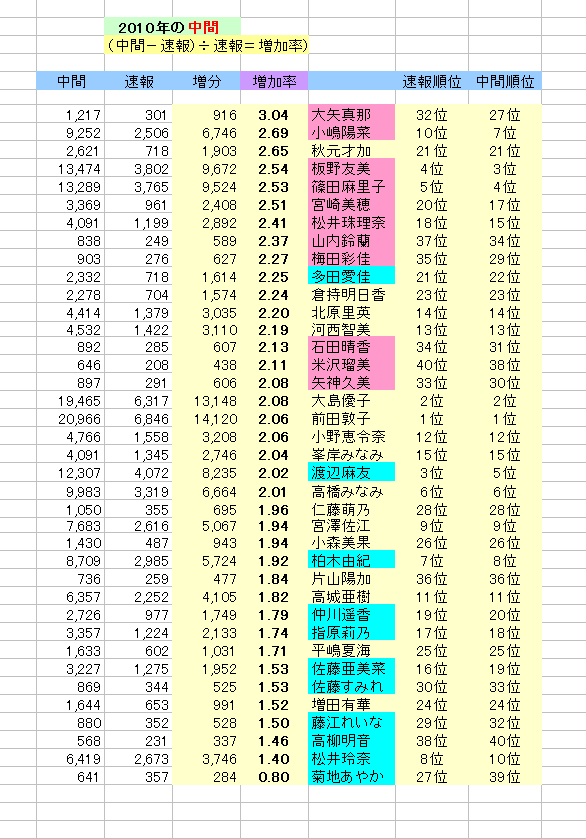Click the pink cell 板野友美
Viewport: 586px width, 839px height.
coord(352,168)
